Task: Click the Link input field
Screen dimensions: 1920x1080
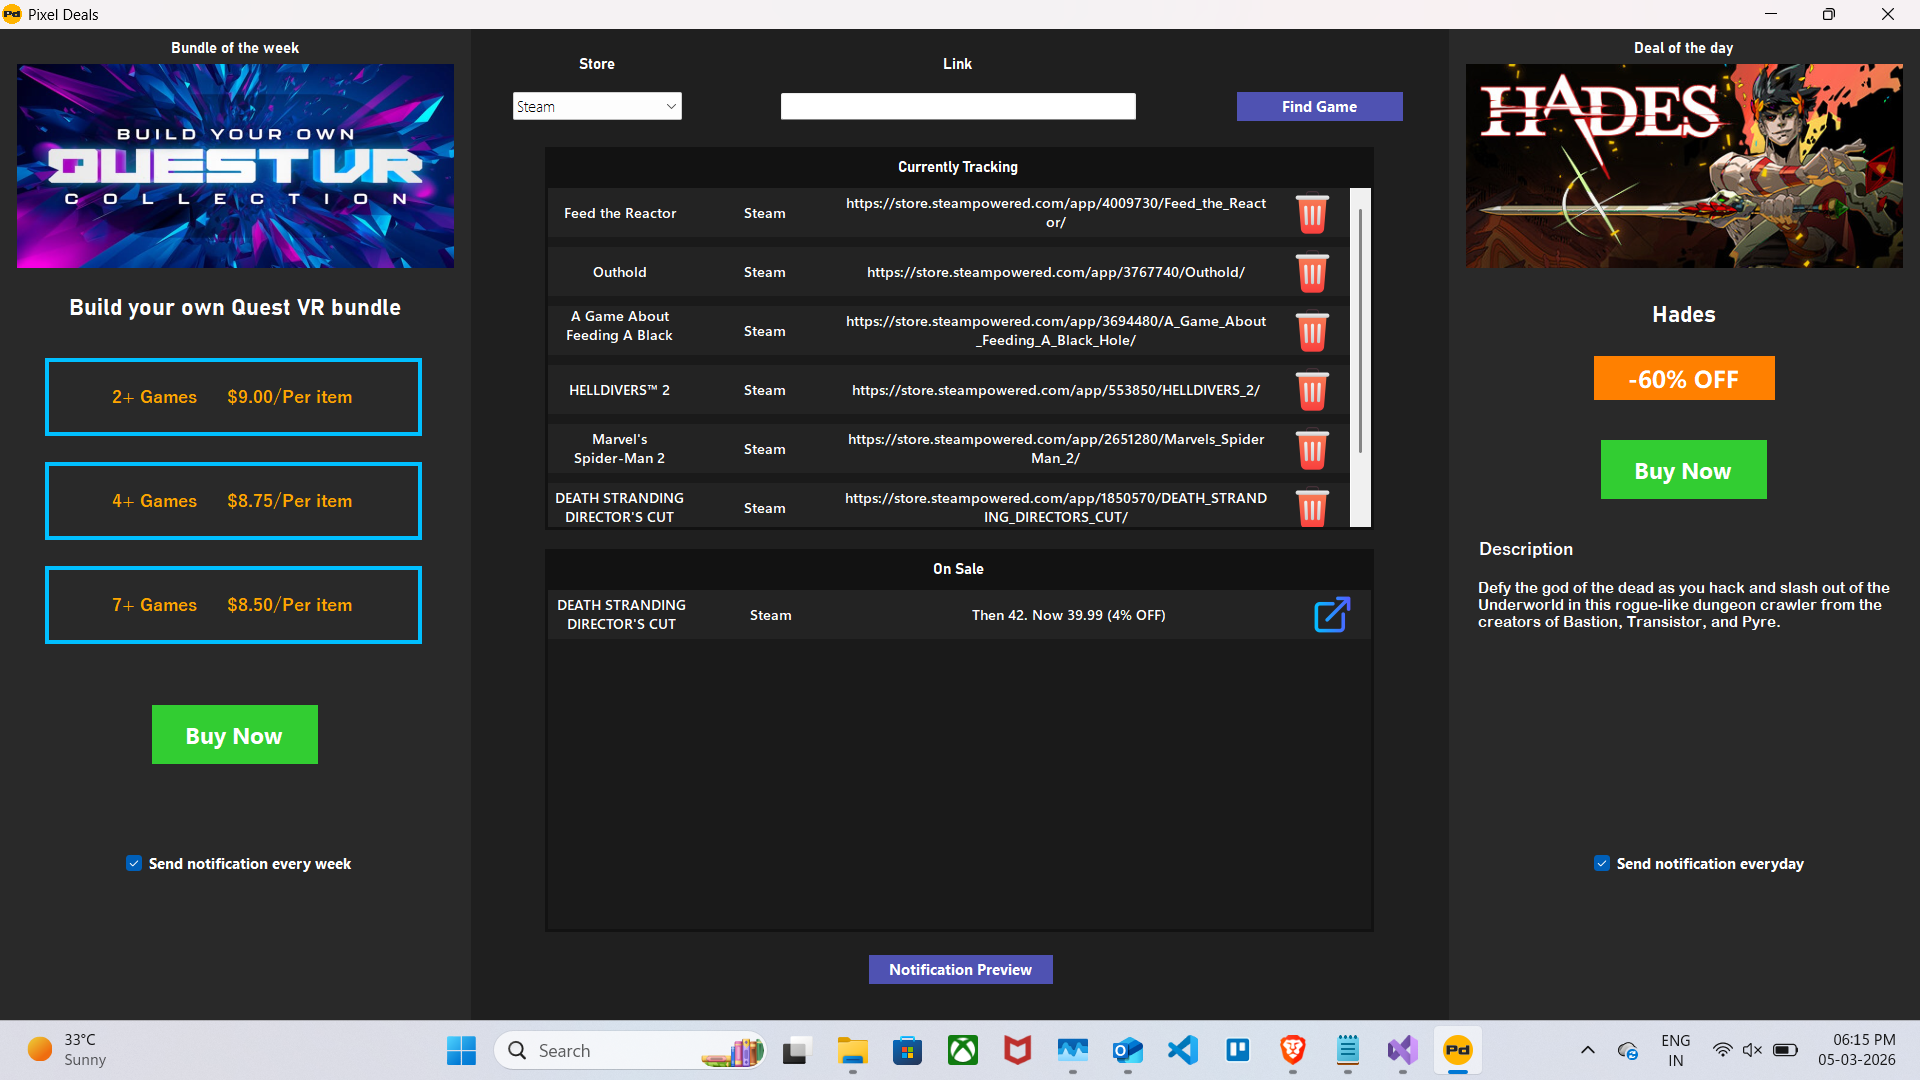Action: point(957,106)
